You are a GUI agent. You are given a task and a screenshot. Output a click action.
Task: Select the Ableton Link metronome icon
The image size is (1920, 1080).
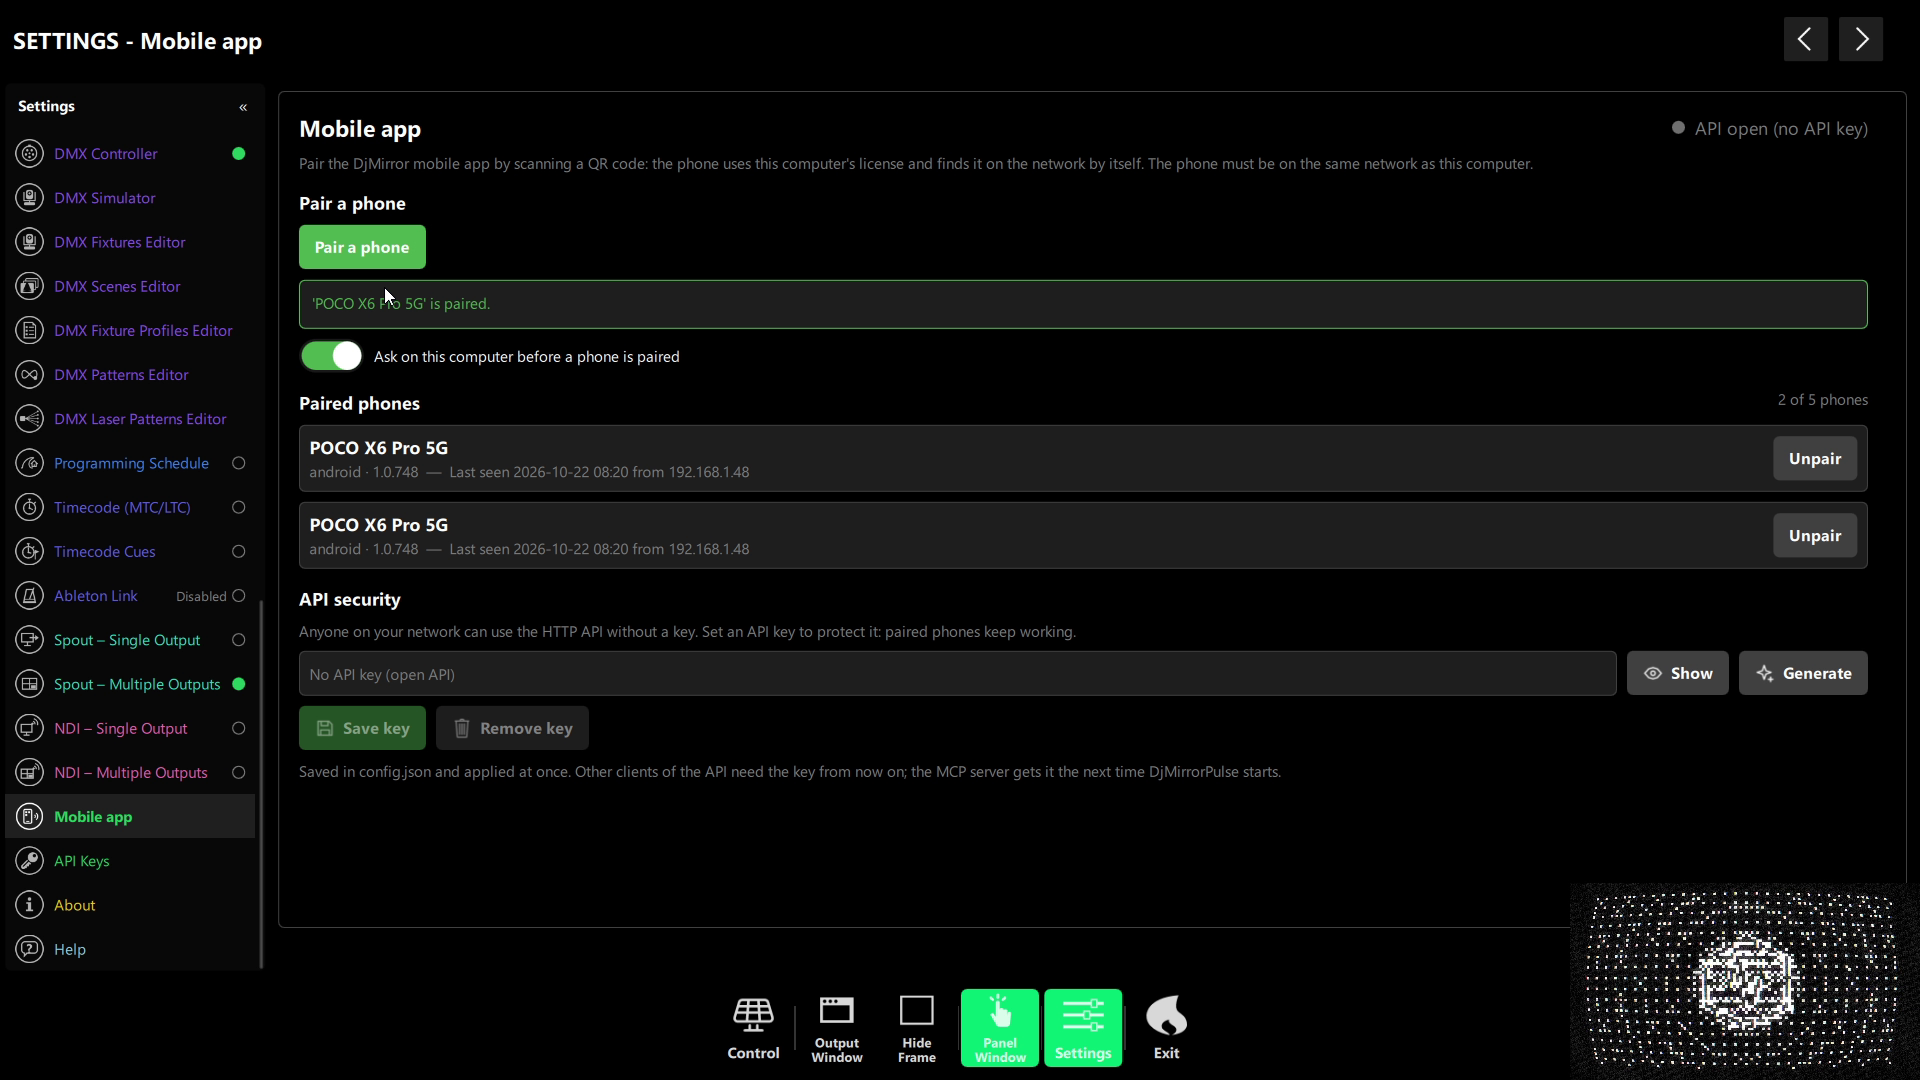pos(30,596)
